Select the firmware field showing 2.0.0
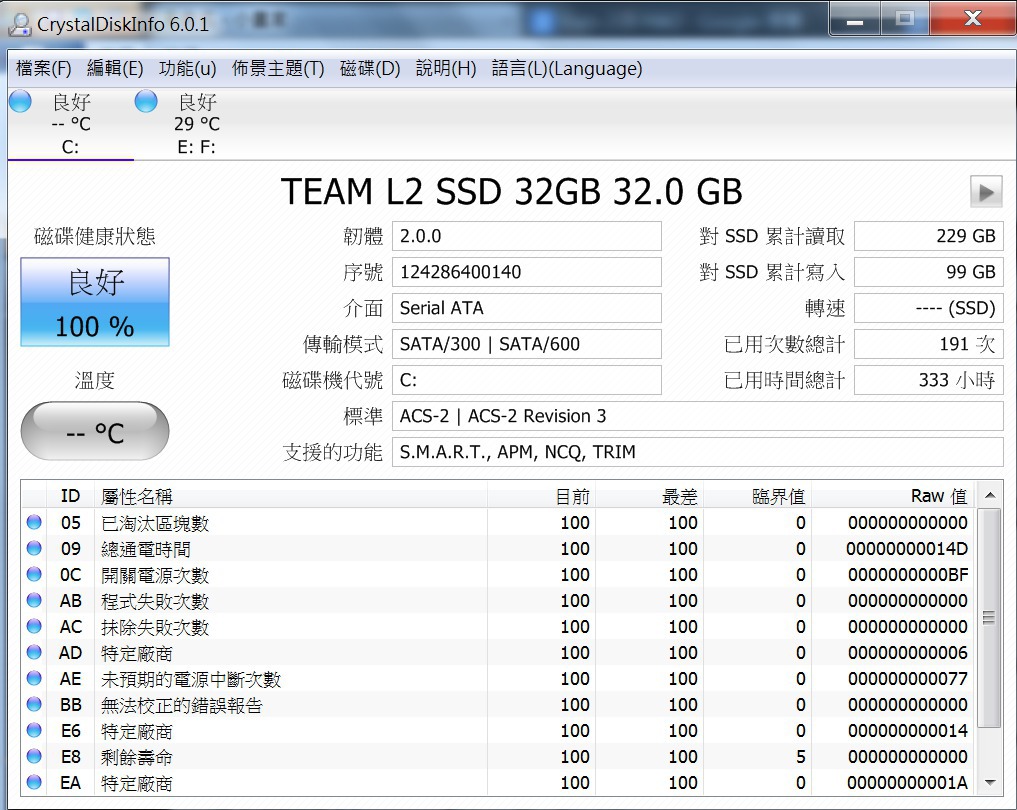 coord(527,236)
